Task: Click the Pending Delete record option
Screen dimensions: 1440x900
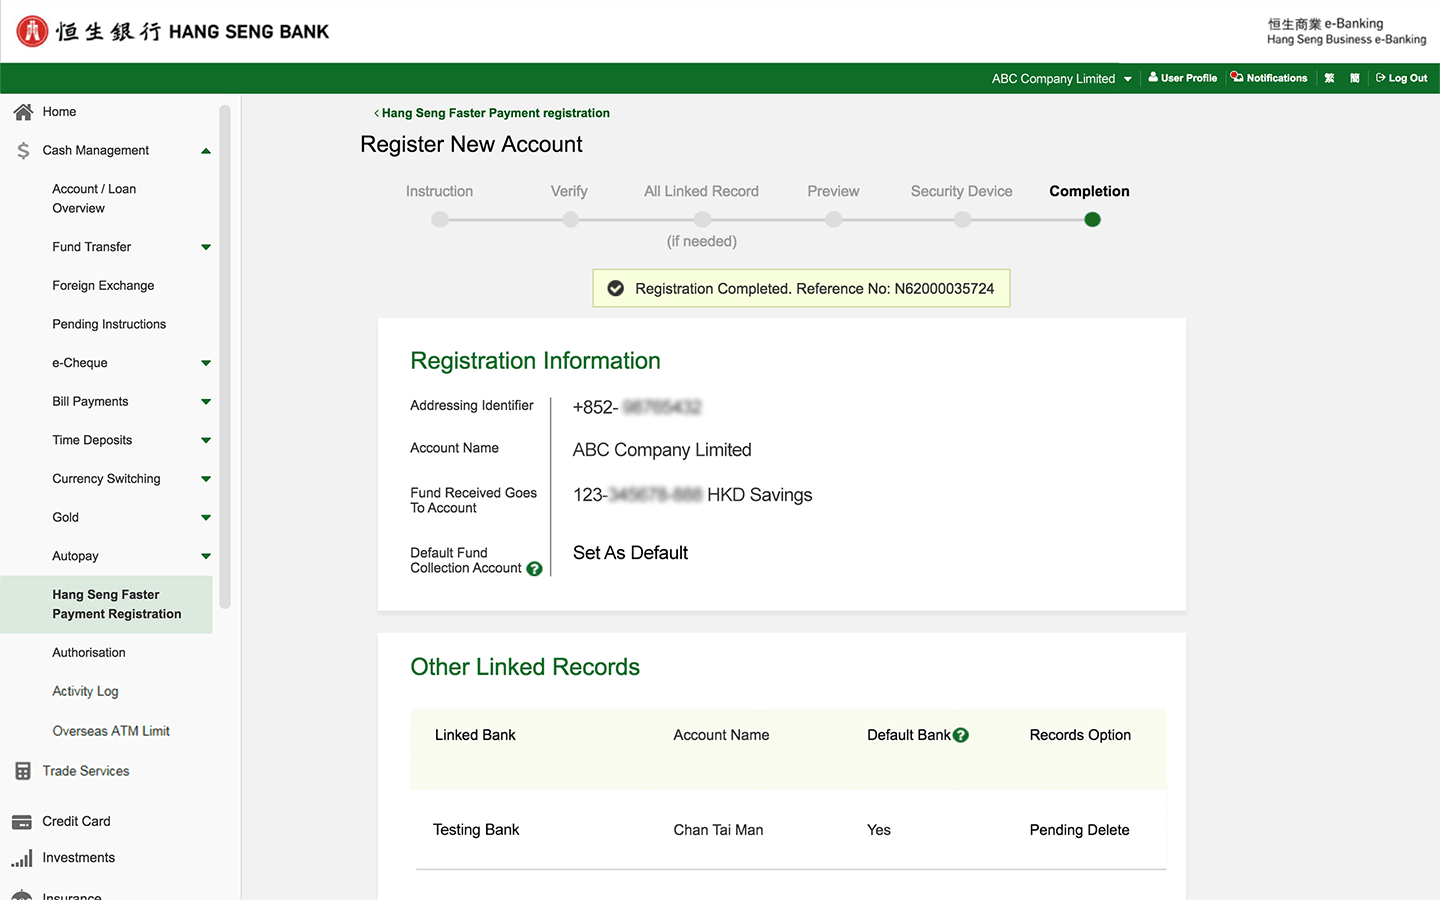Action: coord(1080,830)
